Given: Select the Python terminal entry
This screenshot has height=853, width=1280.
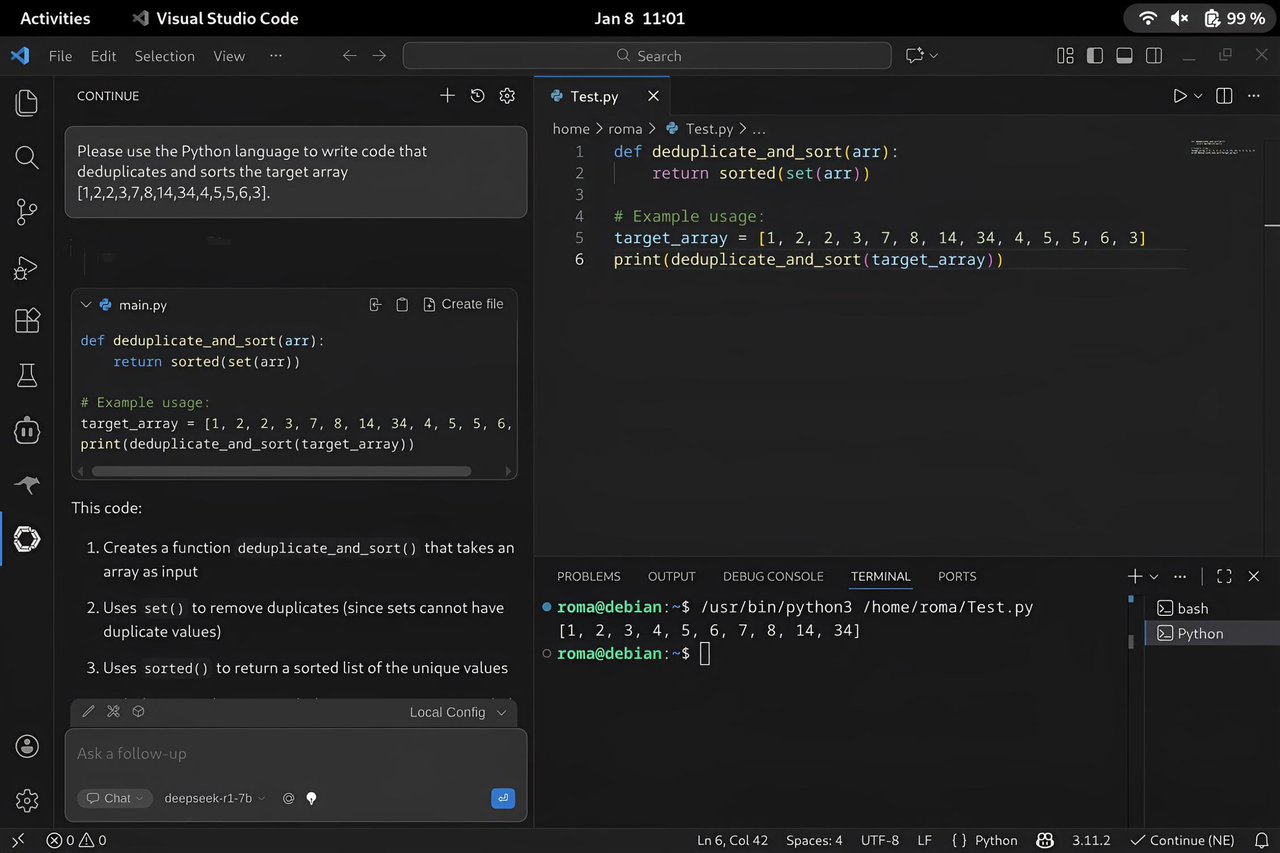Looking at the screenshot, I should 1212,633.
